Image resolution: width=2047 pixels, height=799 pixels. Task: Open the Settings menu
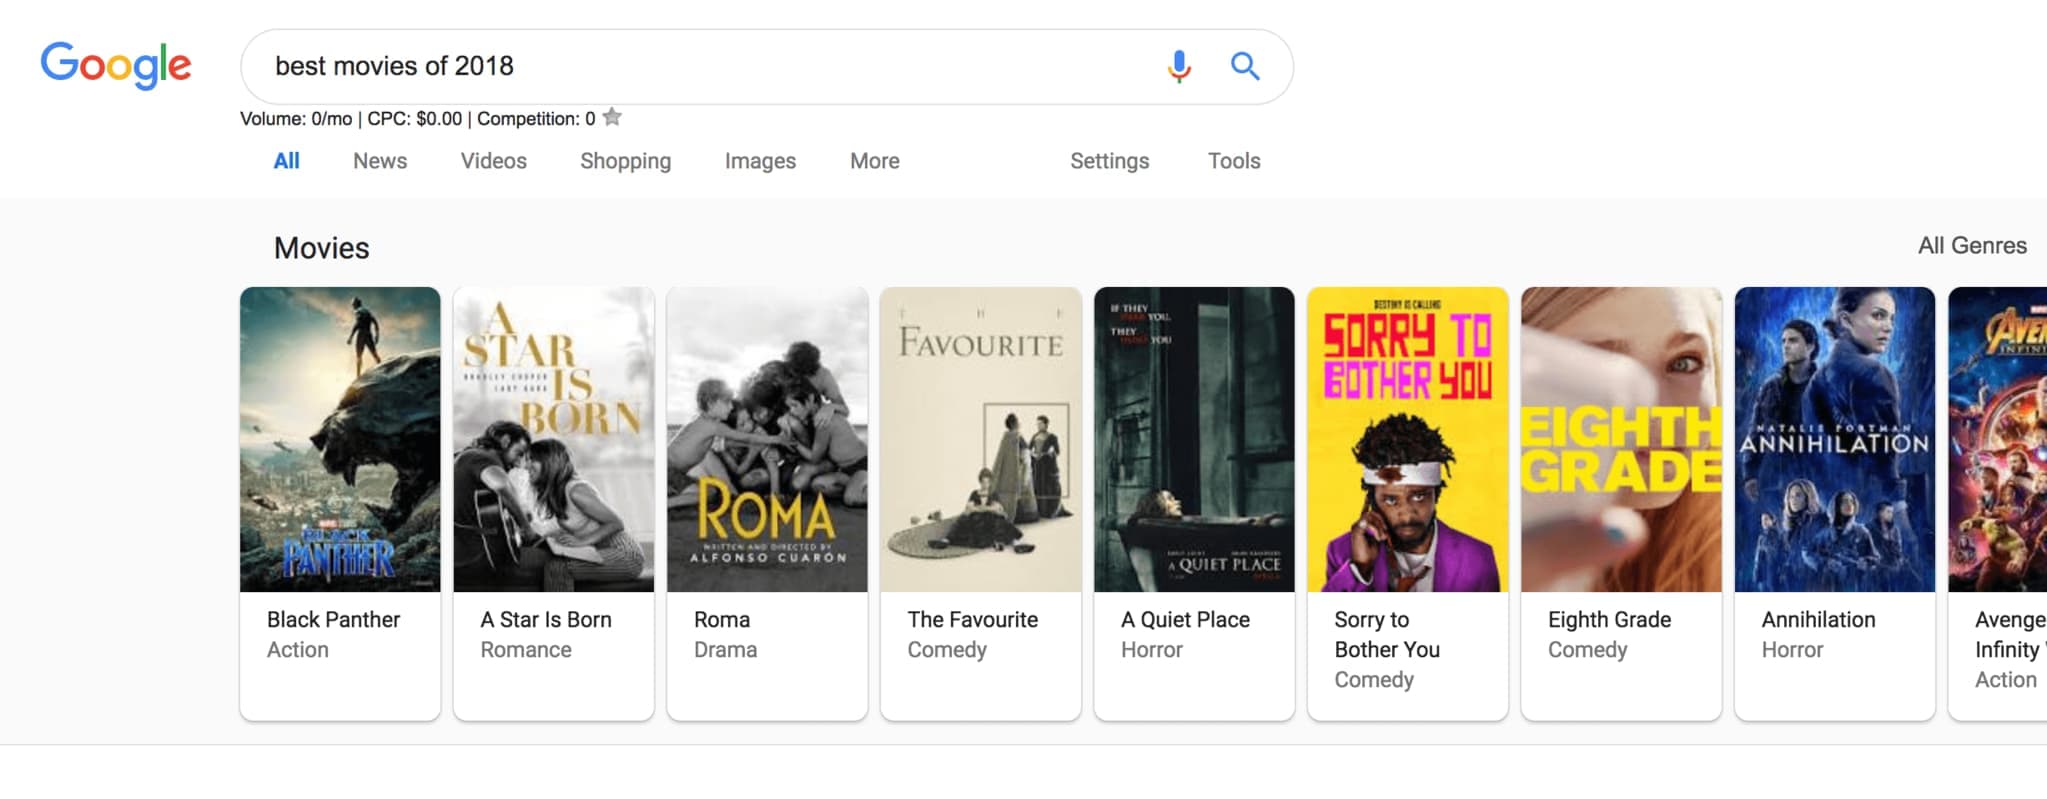coord(1110,161)
